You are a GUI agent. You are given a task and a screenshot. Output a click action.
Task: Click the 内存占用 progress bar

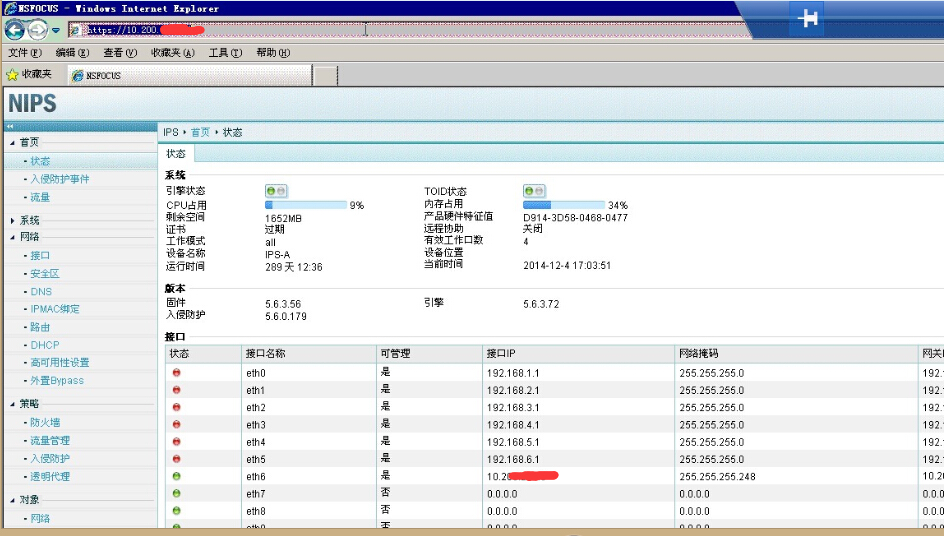click(564, 205)
